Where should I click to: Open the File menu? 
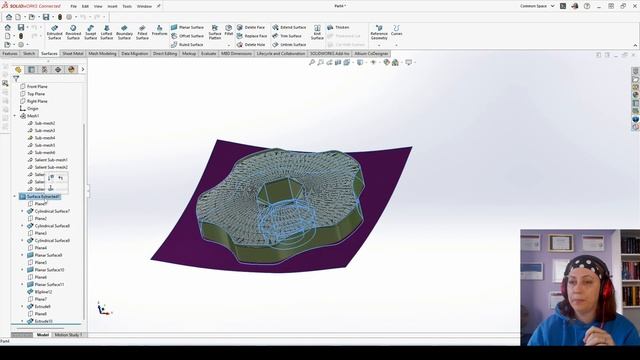[73, 6]
